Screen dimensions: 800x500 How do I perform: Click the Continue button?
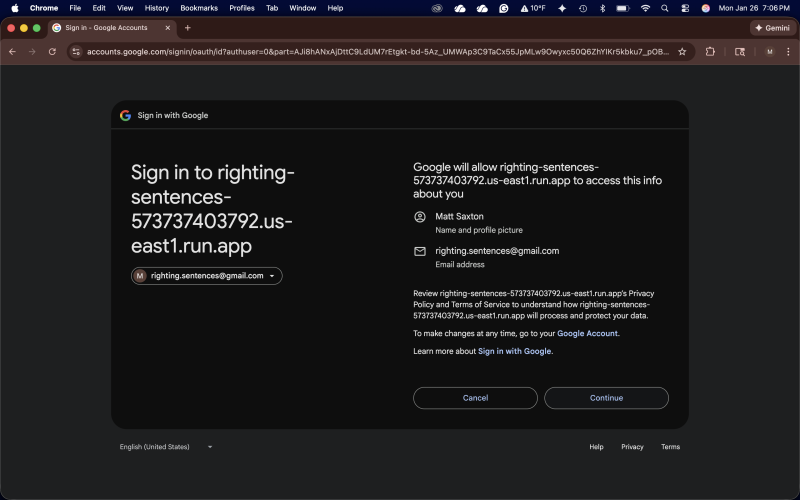(x=606, y=398)
